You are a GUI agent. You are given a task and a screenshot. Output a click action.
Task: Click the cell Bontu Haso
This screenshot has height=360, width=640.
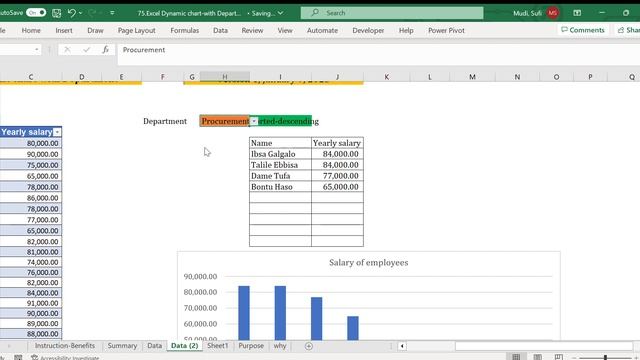(x=280, y=187)
